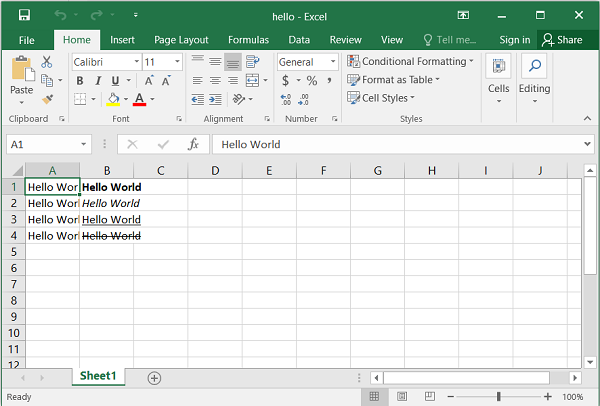Image resolution: width=600 pixels, height=406 pixels.
Task: Switch to Page Layout view in status bar
Action: pos(401,397)
